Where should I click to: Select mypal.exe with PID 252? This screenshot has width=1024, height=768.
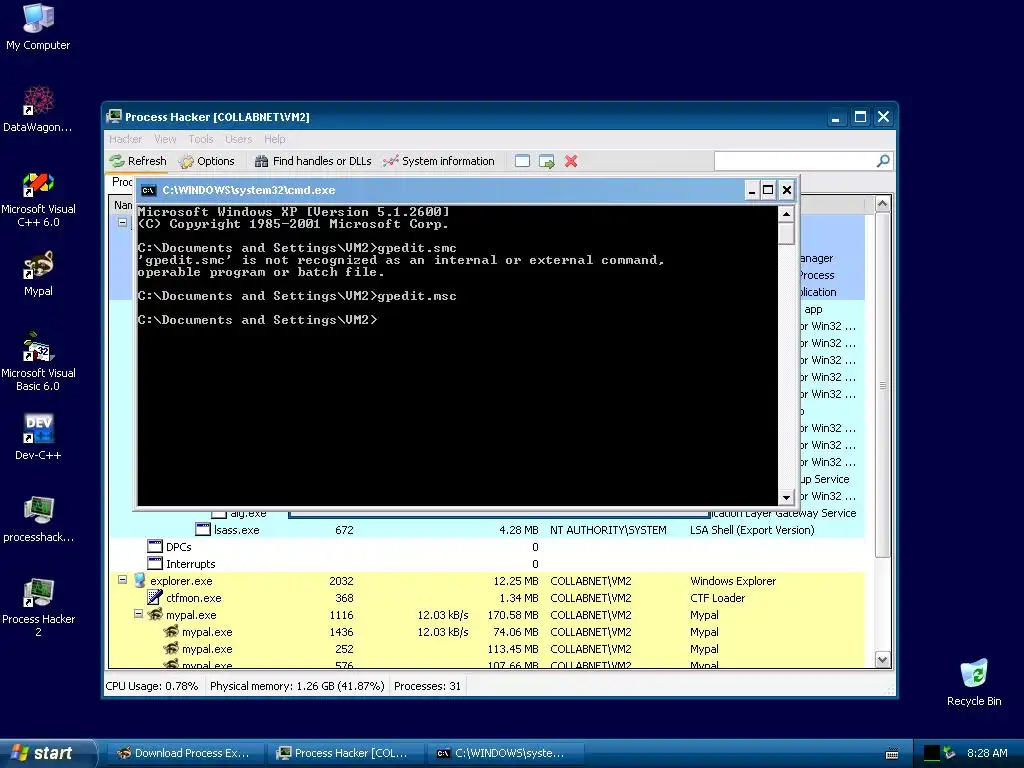pyautogui.click(x=487, y=648)
